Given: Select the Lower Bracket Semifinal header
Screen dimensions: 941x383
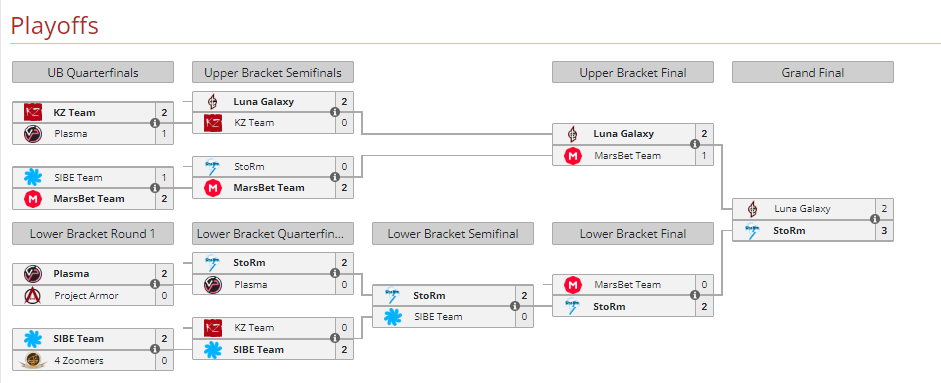Looking at the screenshot, I should point(452,234).
